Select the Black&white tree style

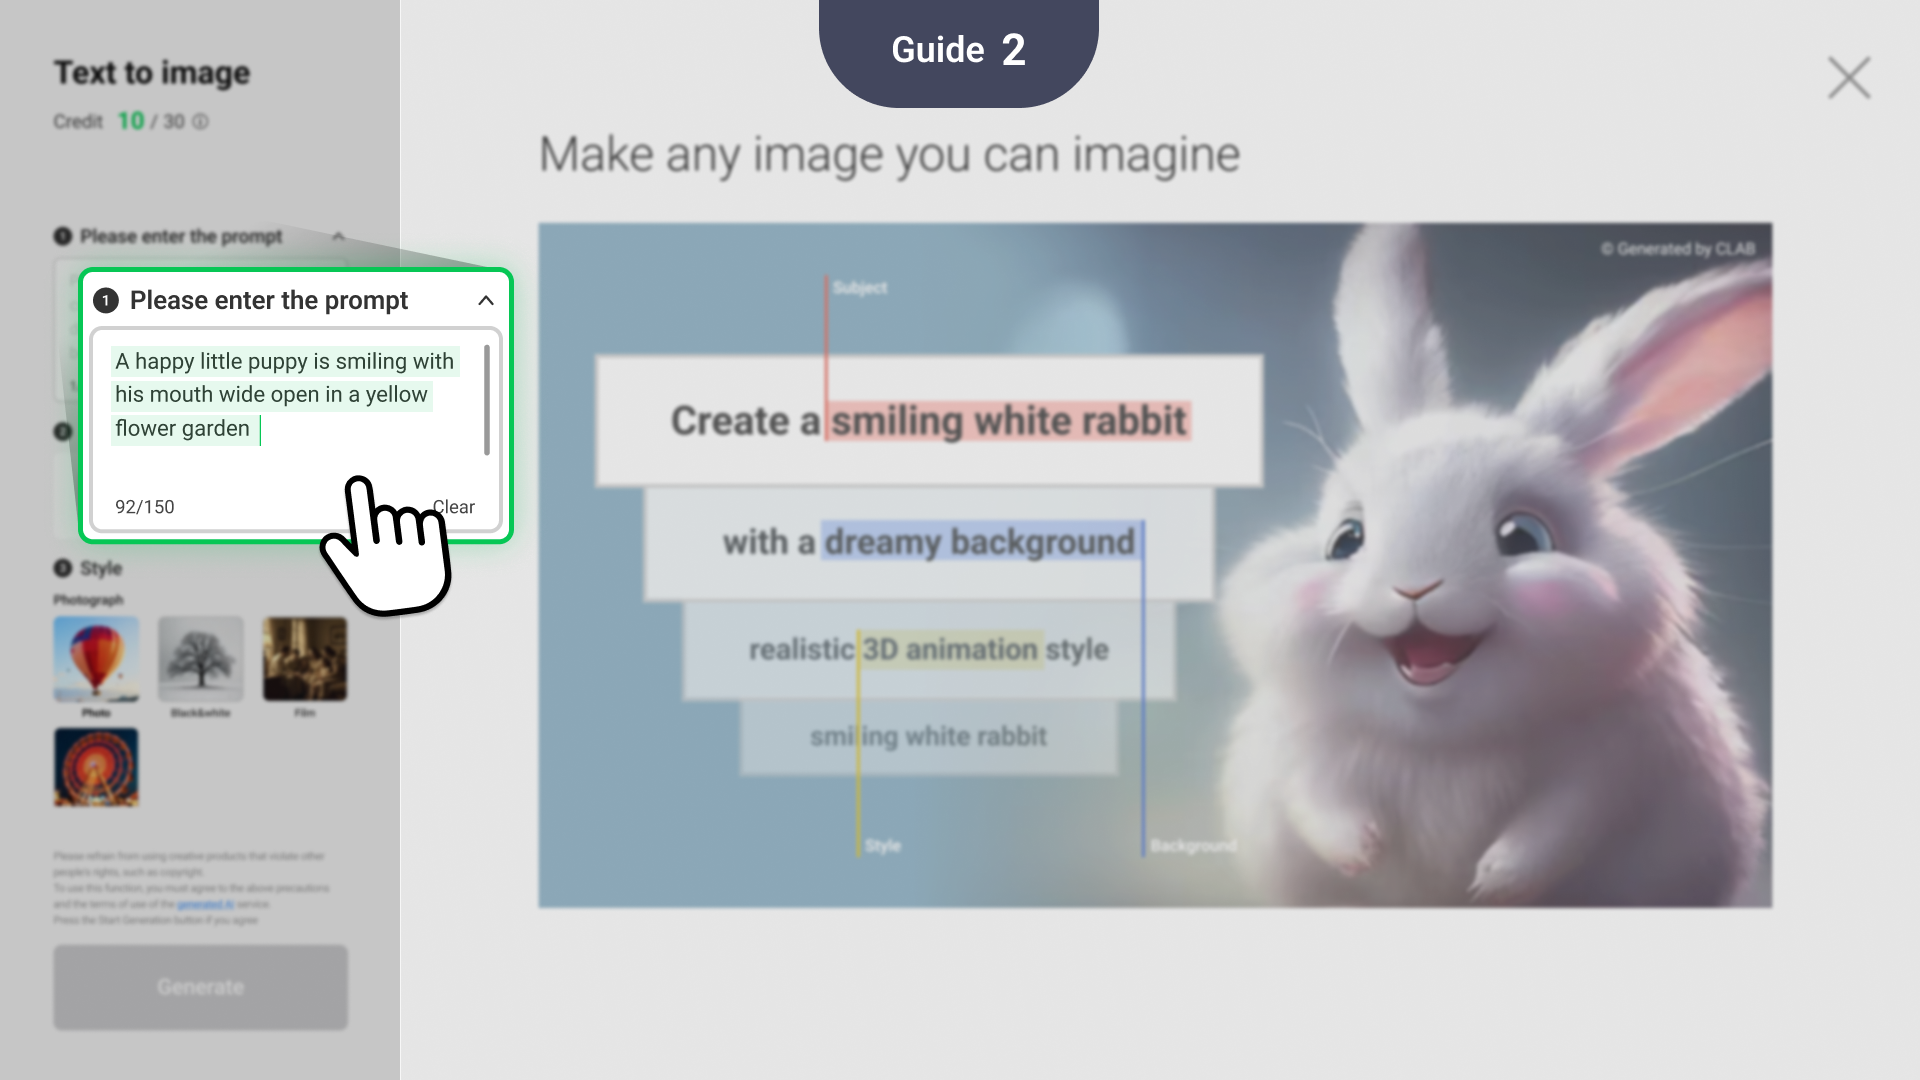click(200, 658)
